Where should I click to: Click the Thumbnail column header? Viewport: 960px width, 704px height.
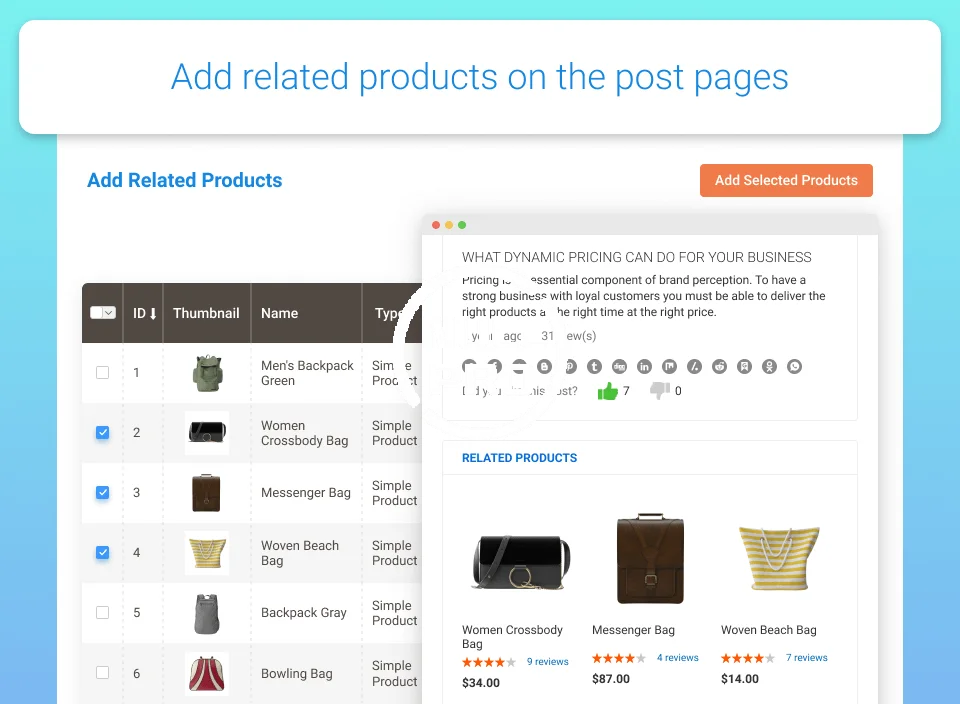tap(206, 313)
